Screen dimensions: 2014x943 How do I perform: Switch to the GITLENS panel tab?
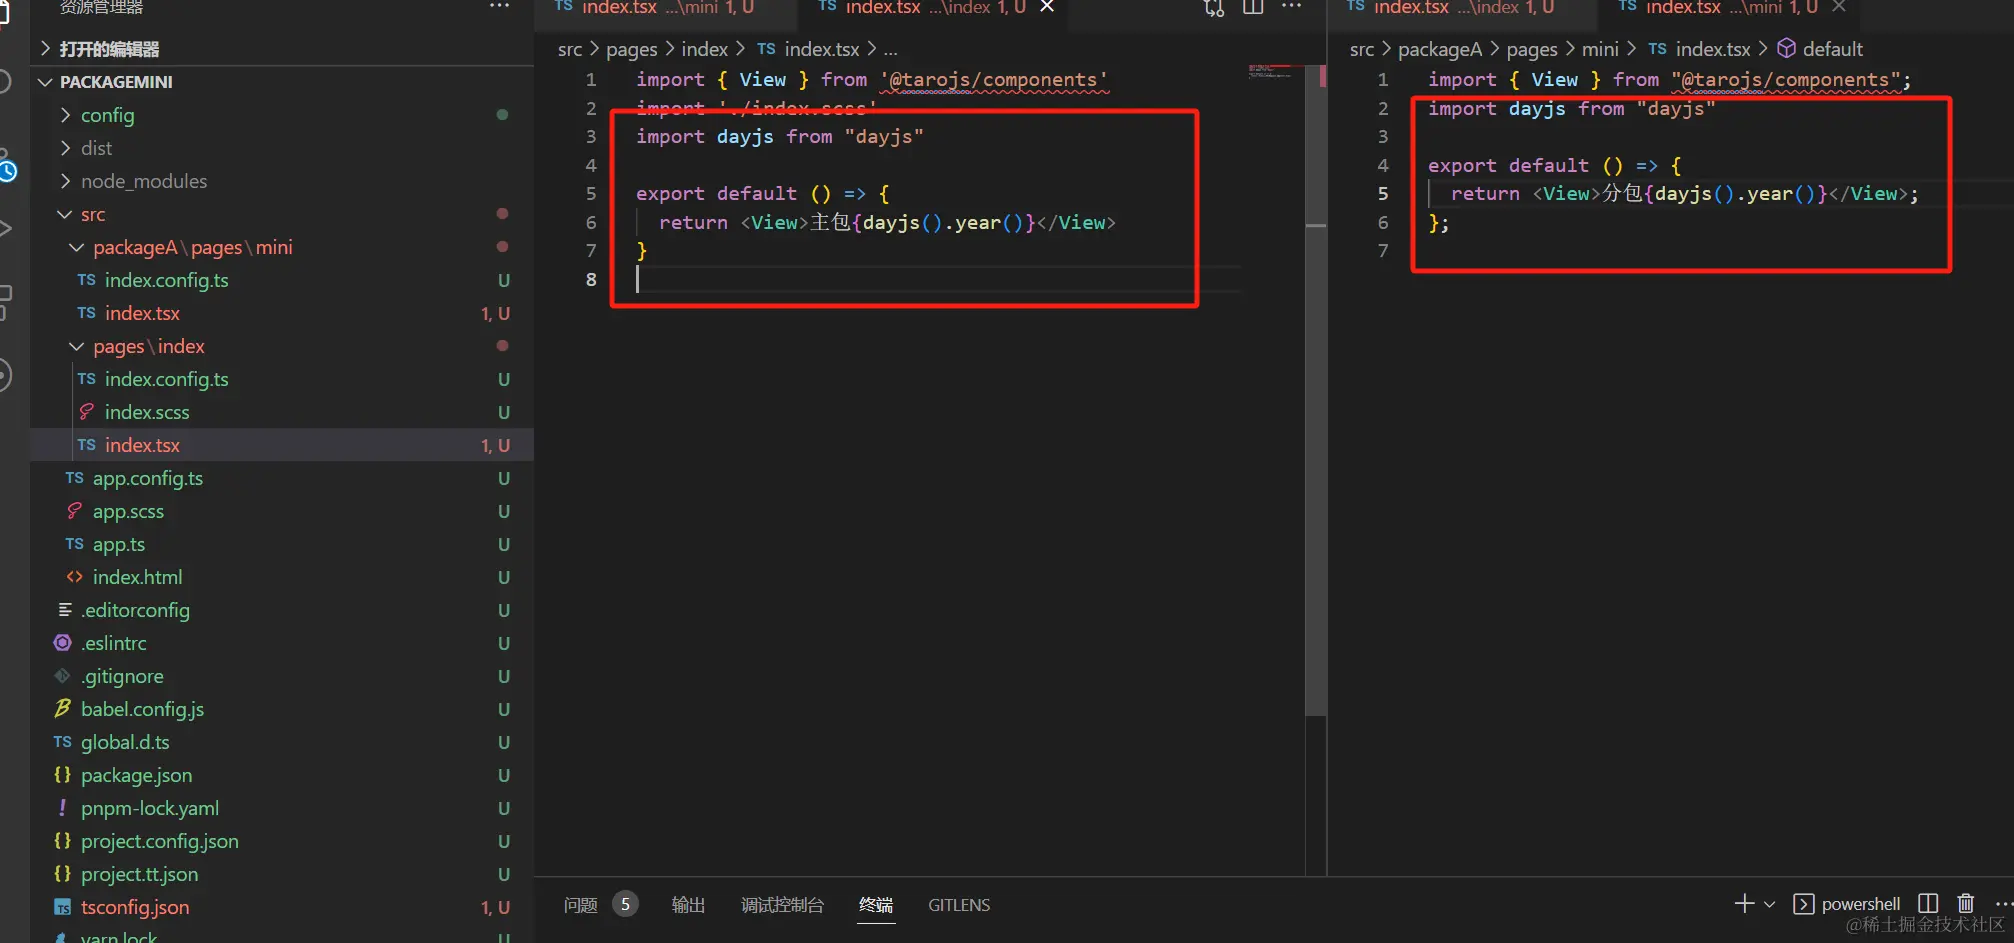pos(959,905)
